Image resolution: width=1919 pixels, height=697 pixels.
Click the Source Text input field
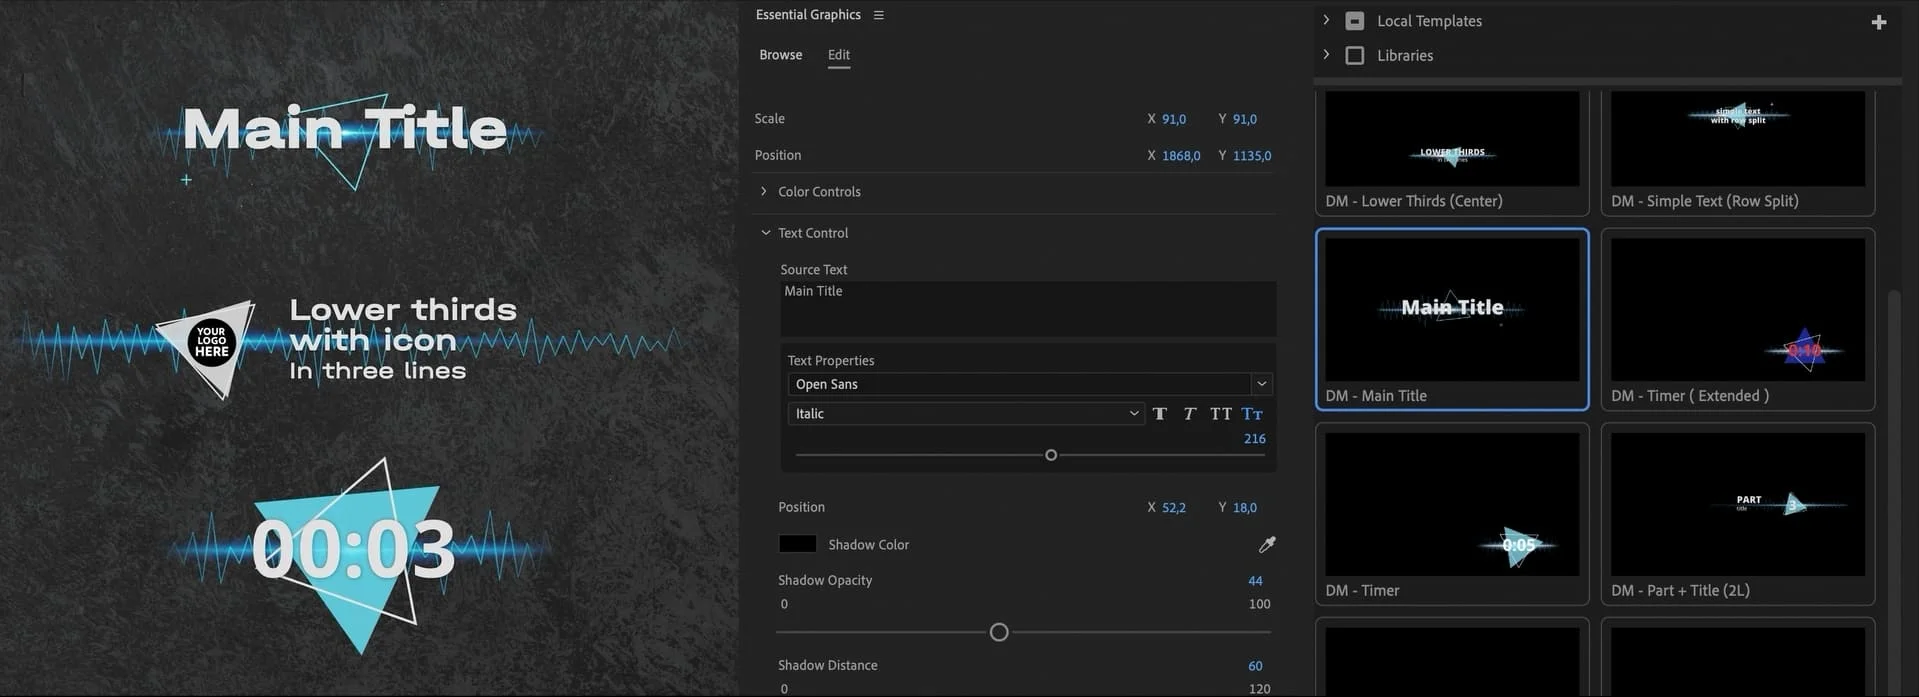[1028, 309]
